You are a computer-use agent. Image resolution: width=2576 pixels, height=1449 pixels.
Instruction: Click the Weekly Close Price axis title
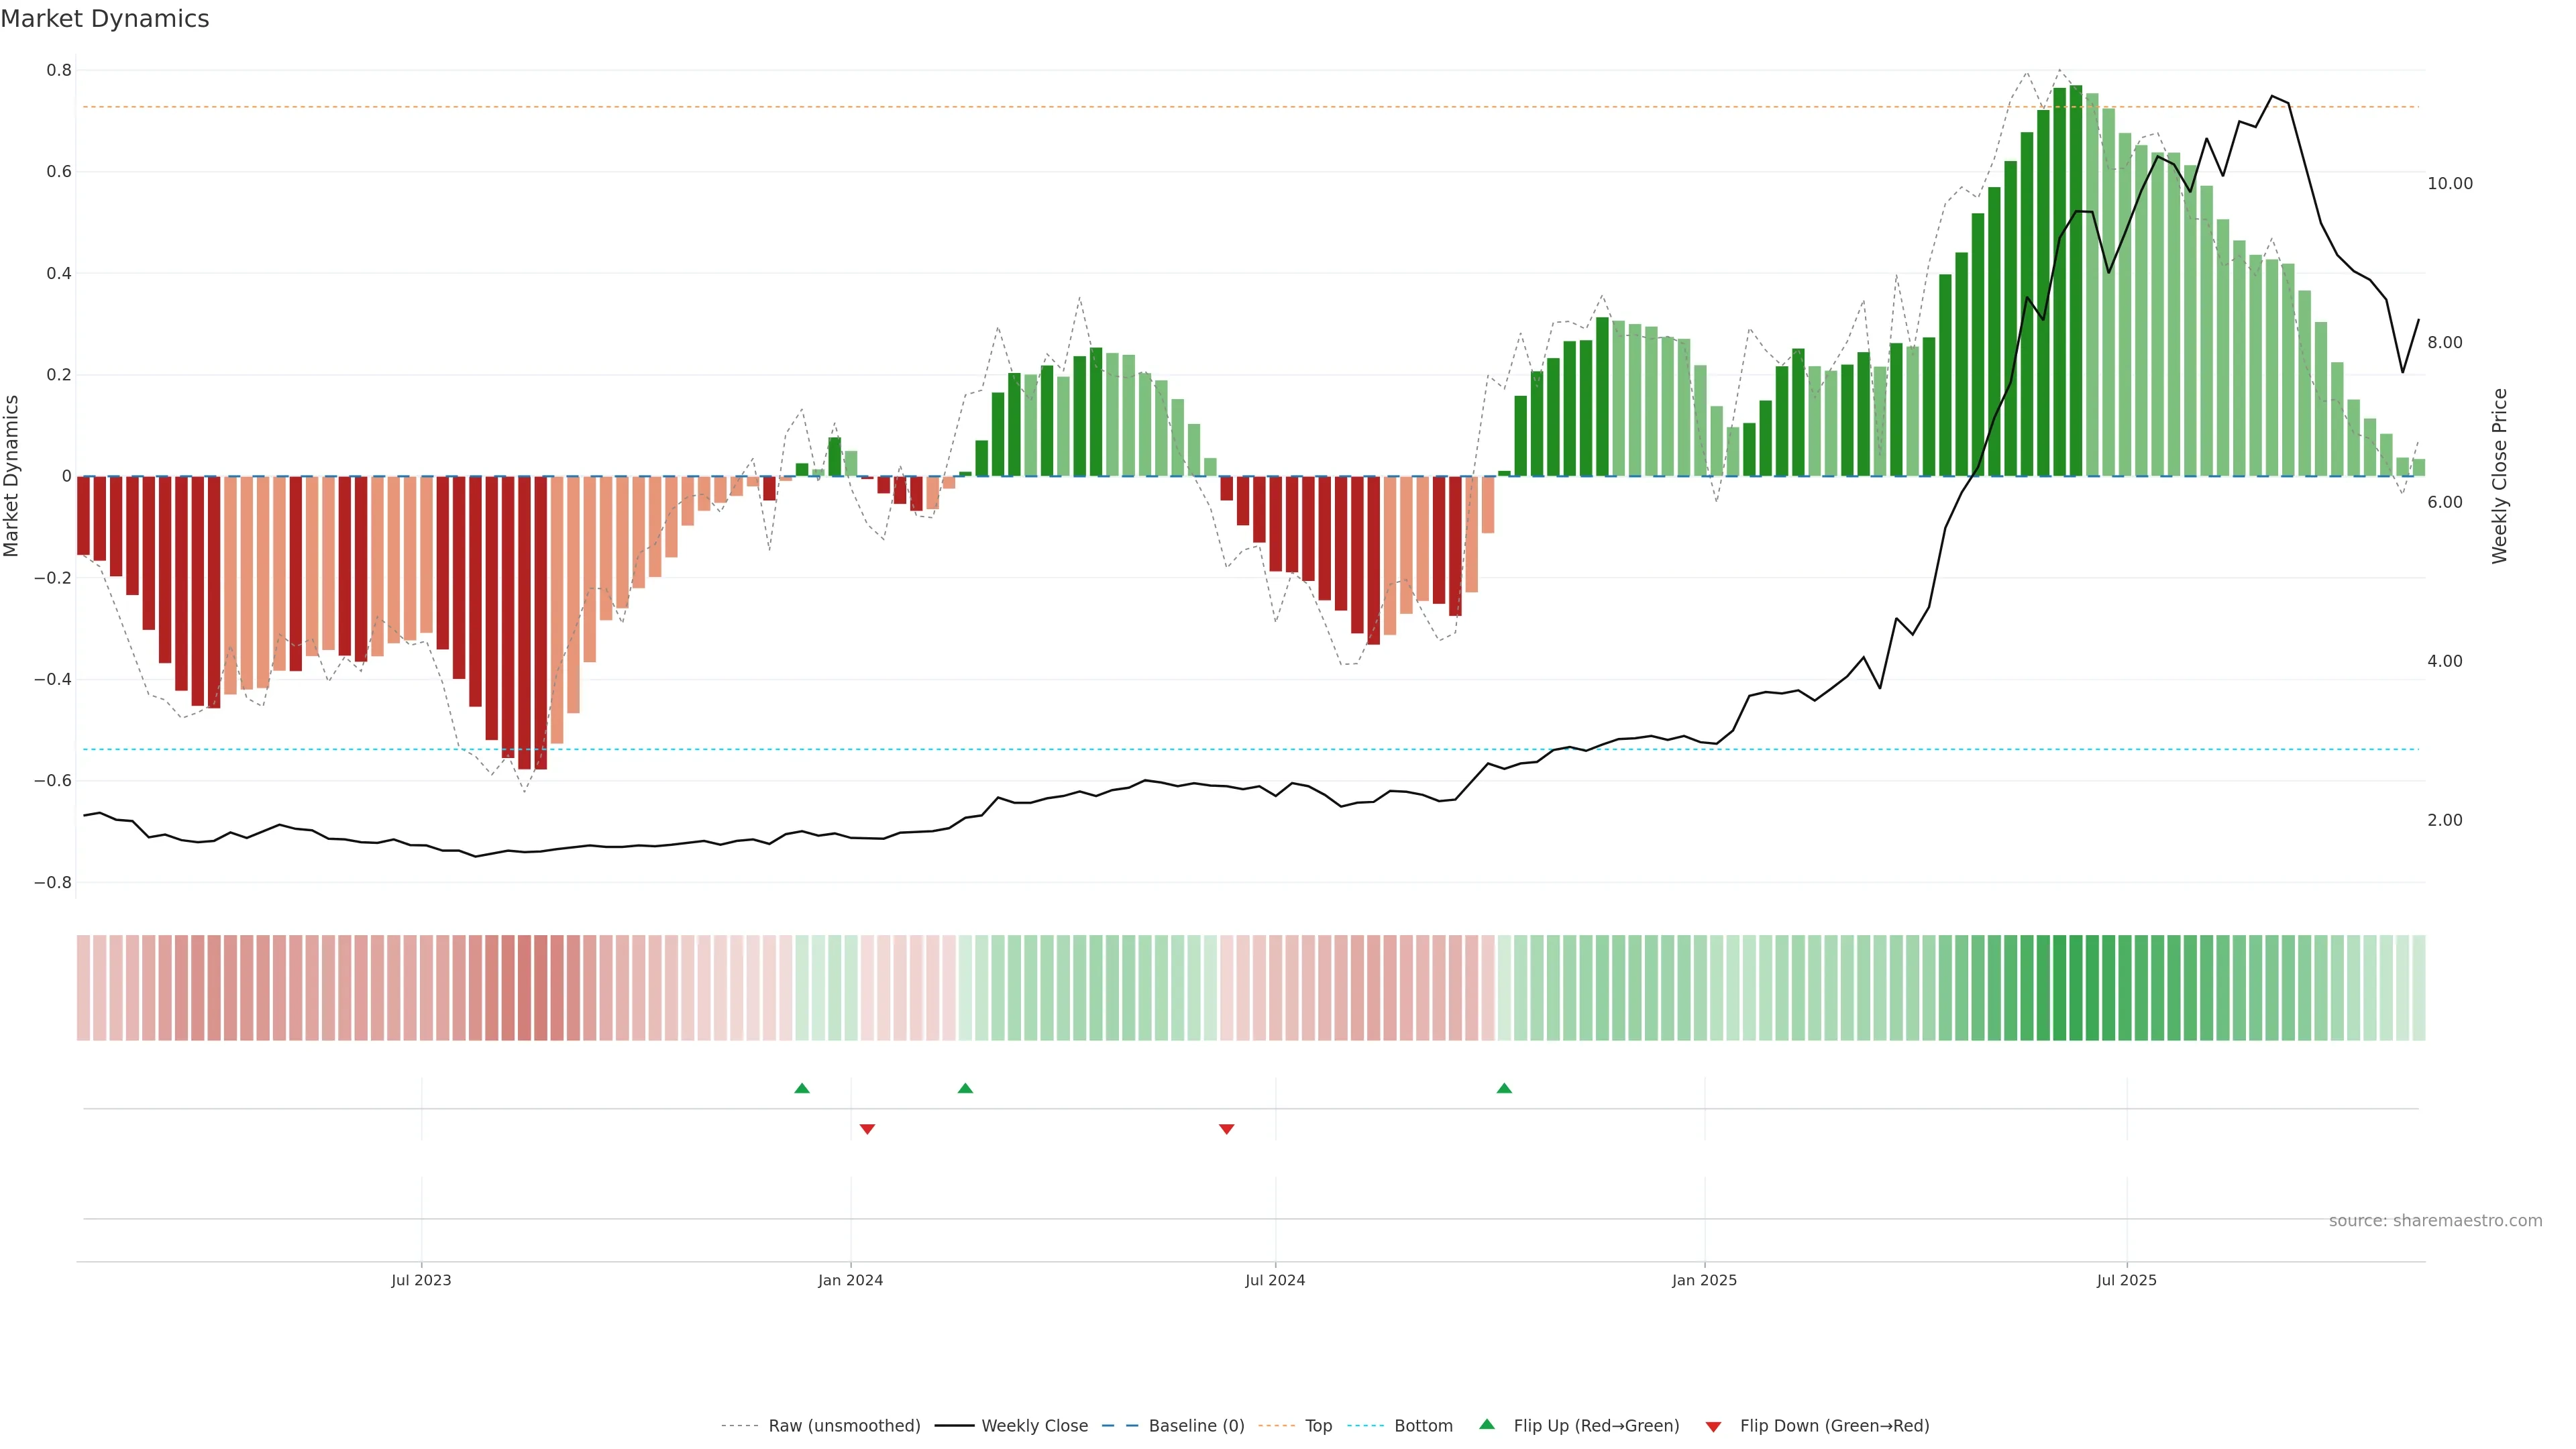click(x=2499, y=476)
